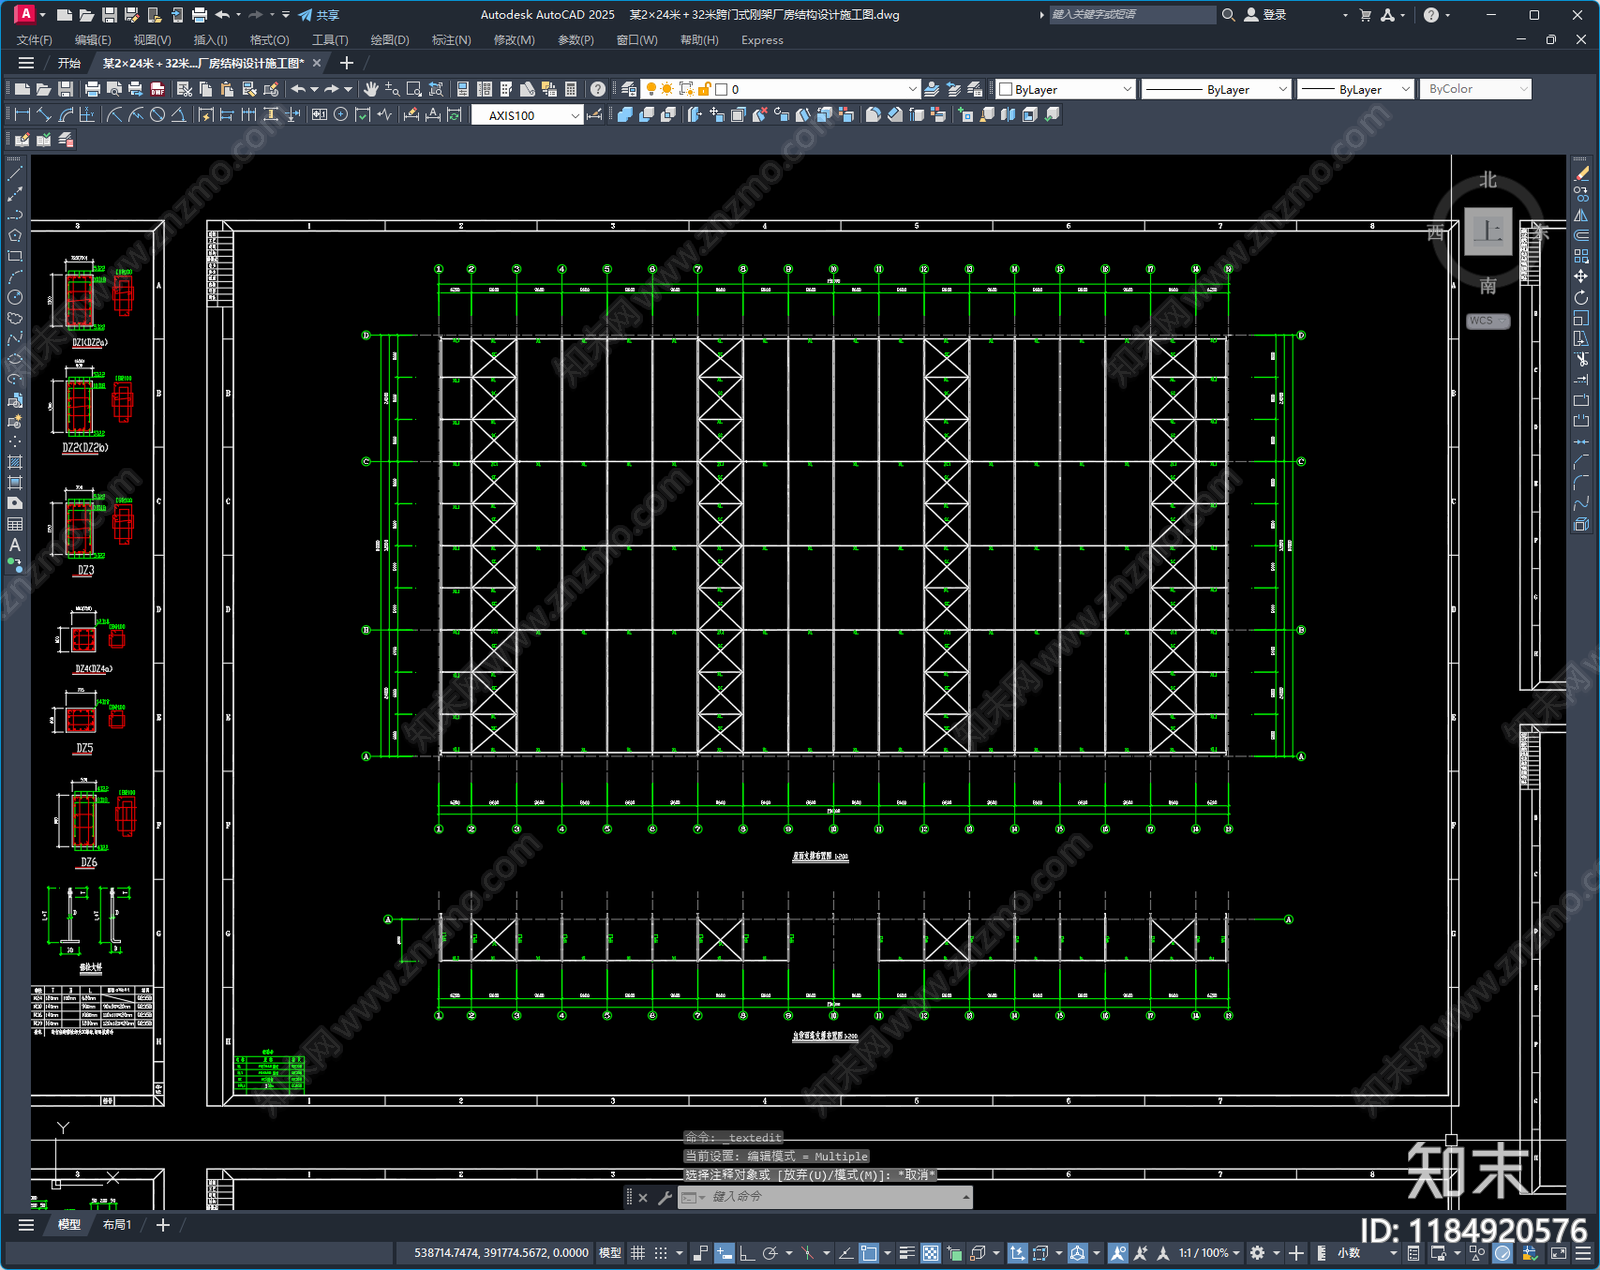Toggle grid display in status bar

click(637, 1253)
